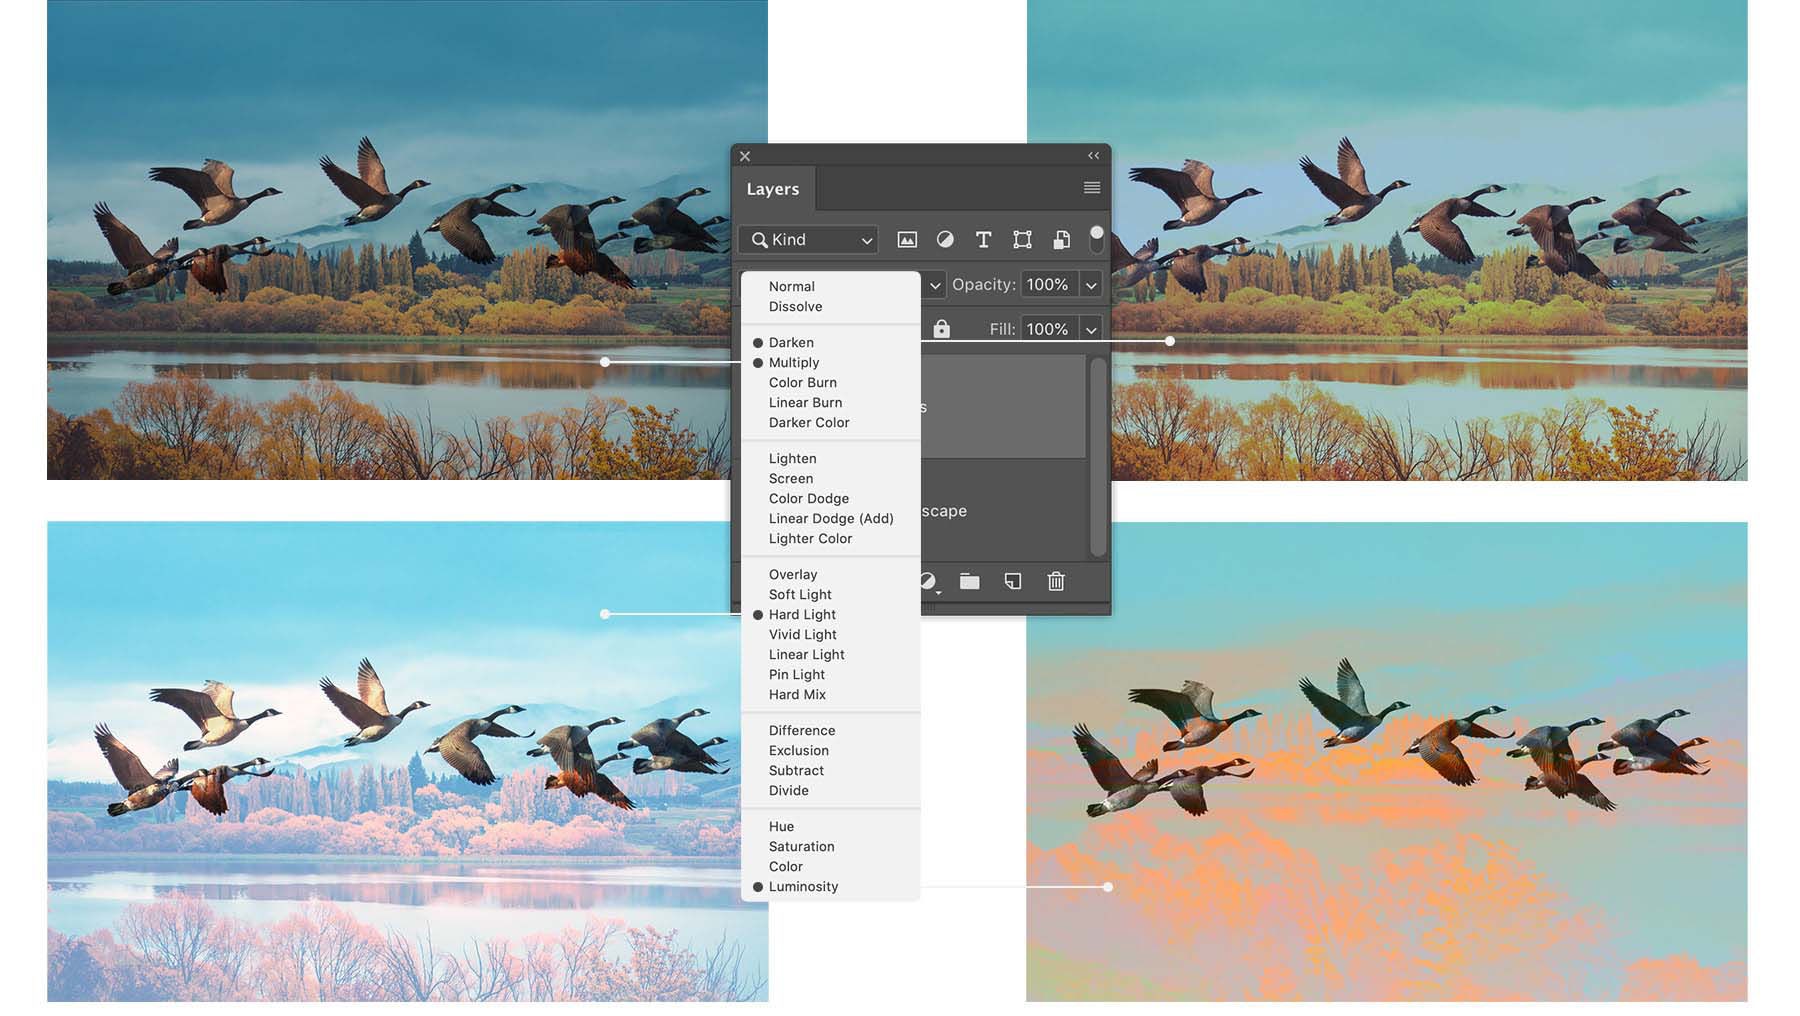The width and height of the screenshot is (1800, 1016).
Task: Click the Create New Layer icon
Action: point(1012,581)
